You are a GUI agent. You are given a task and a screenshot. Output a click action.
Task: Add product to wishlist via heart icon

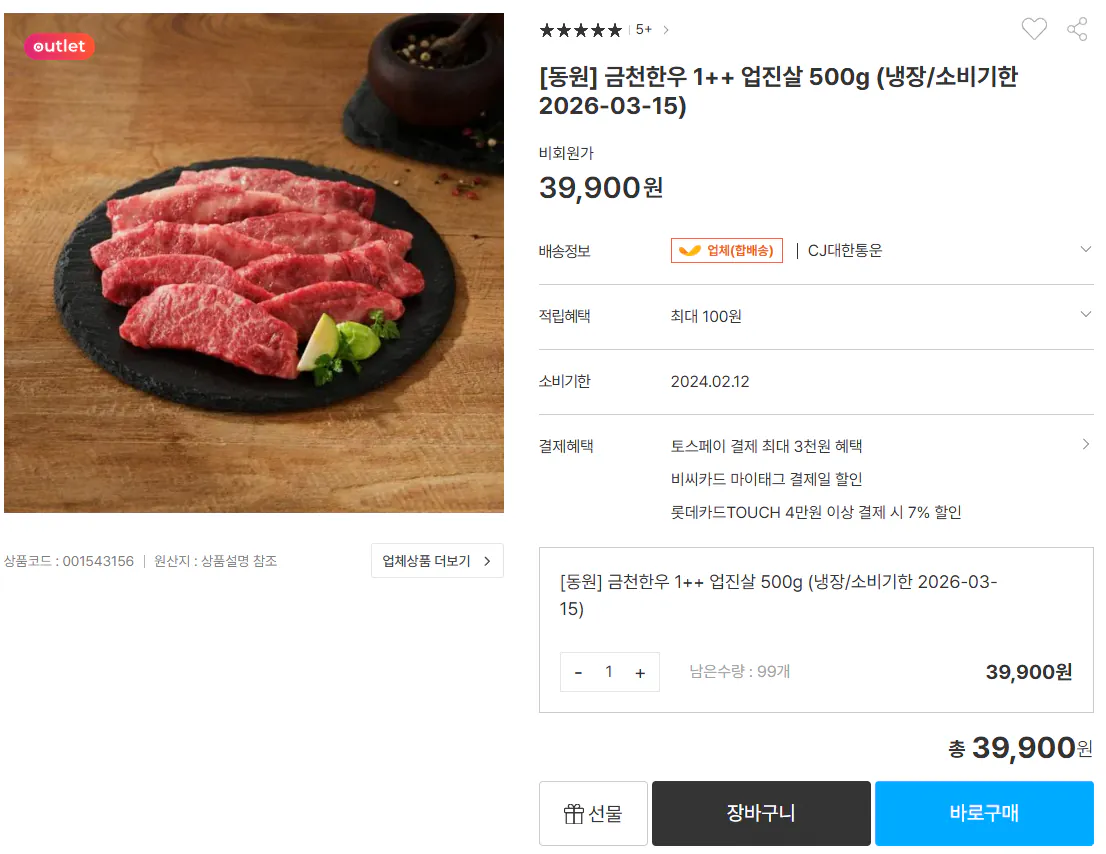click(1035, 29)
